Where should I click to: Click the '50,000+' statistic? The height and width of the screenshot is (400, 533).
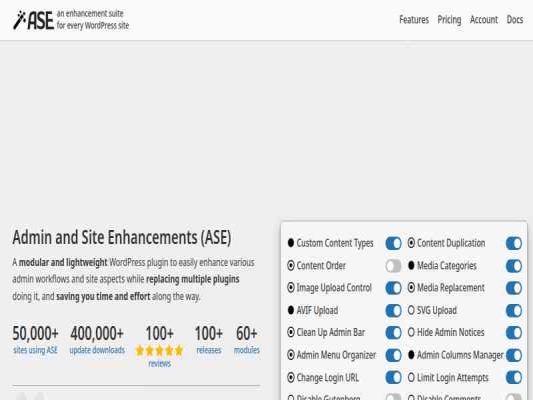[35, 333]
